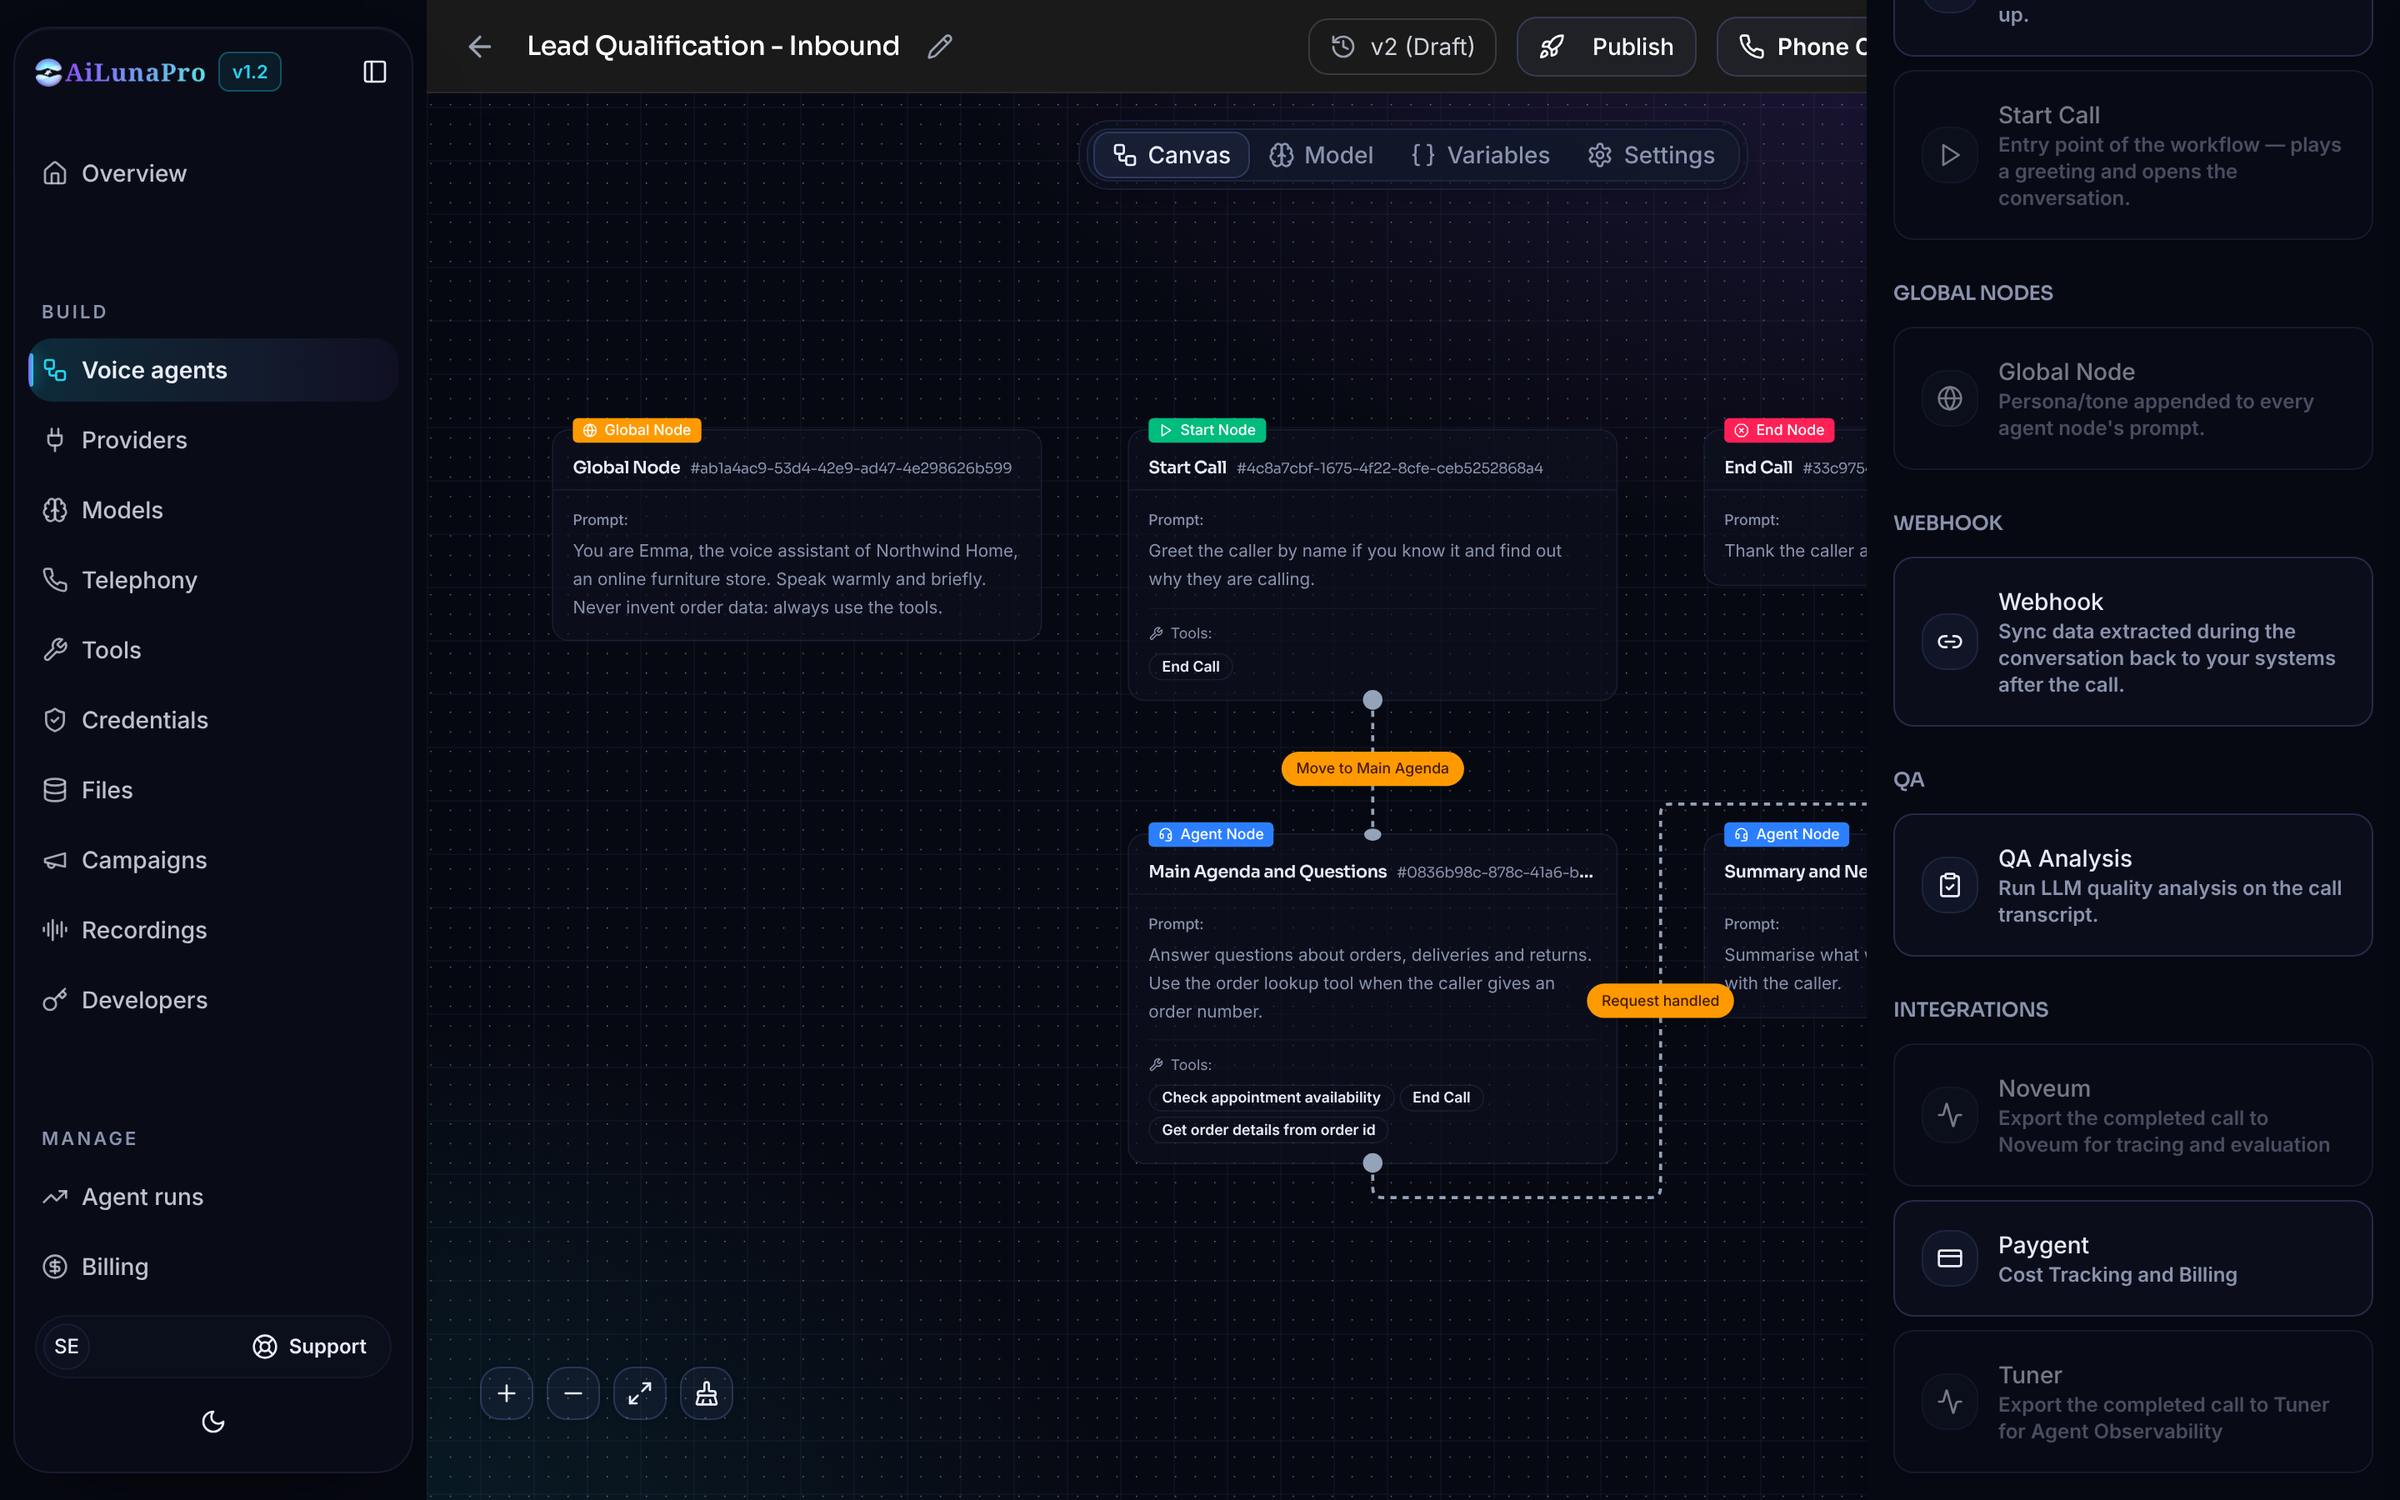Add Paygent card icon integration
The image size is (2400, 1500).
(1950, 1258)
